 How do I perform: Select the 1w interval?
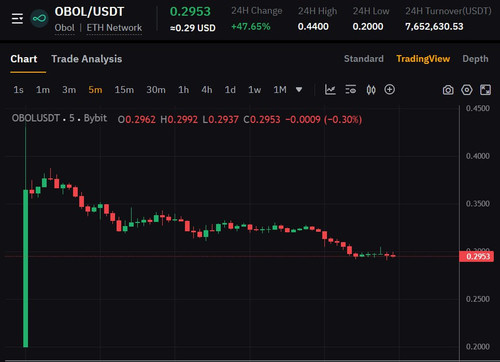coord(254,90)
